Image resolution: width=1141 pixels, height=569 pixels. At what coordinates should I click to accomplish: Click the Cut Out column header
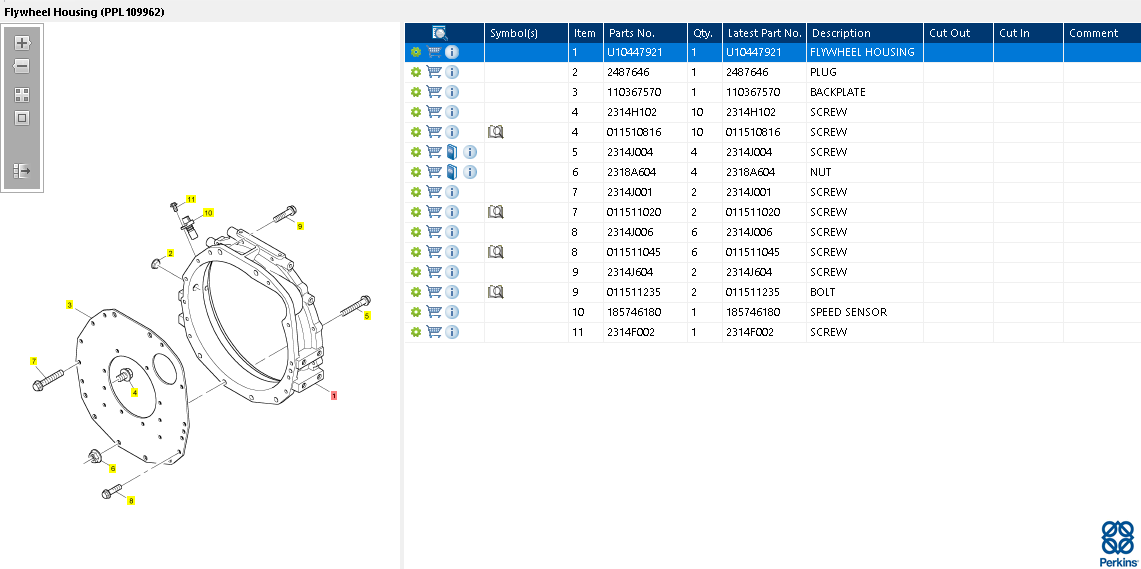(958, 33)
